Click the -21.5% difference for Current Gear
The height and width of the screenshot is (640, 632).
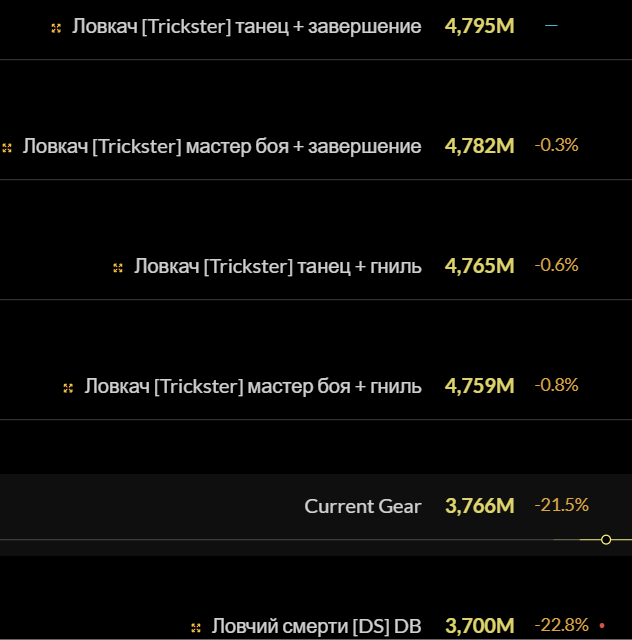561,505
